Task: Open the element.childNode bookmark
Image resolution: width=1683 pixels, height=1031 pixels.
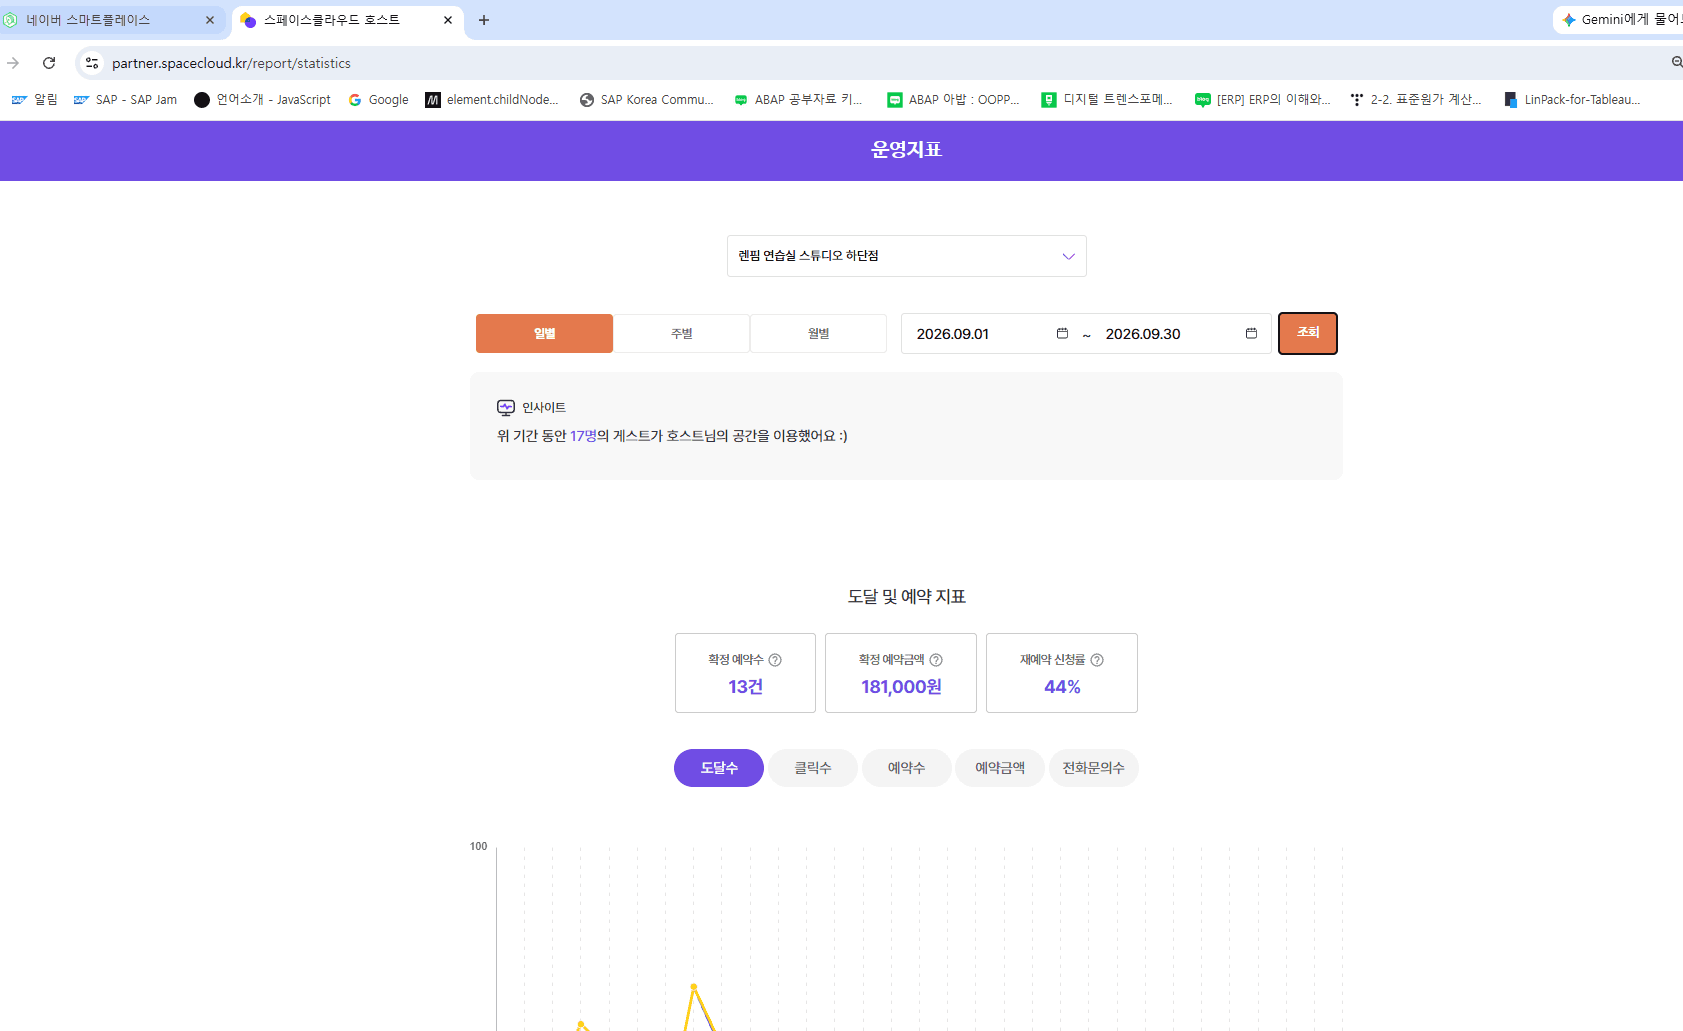Action: click(x=492, y=100)
